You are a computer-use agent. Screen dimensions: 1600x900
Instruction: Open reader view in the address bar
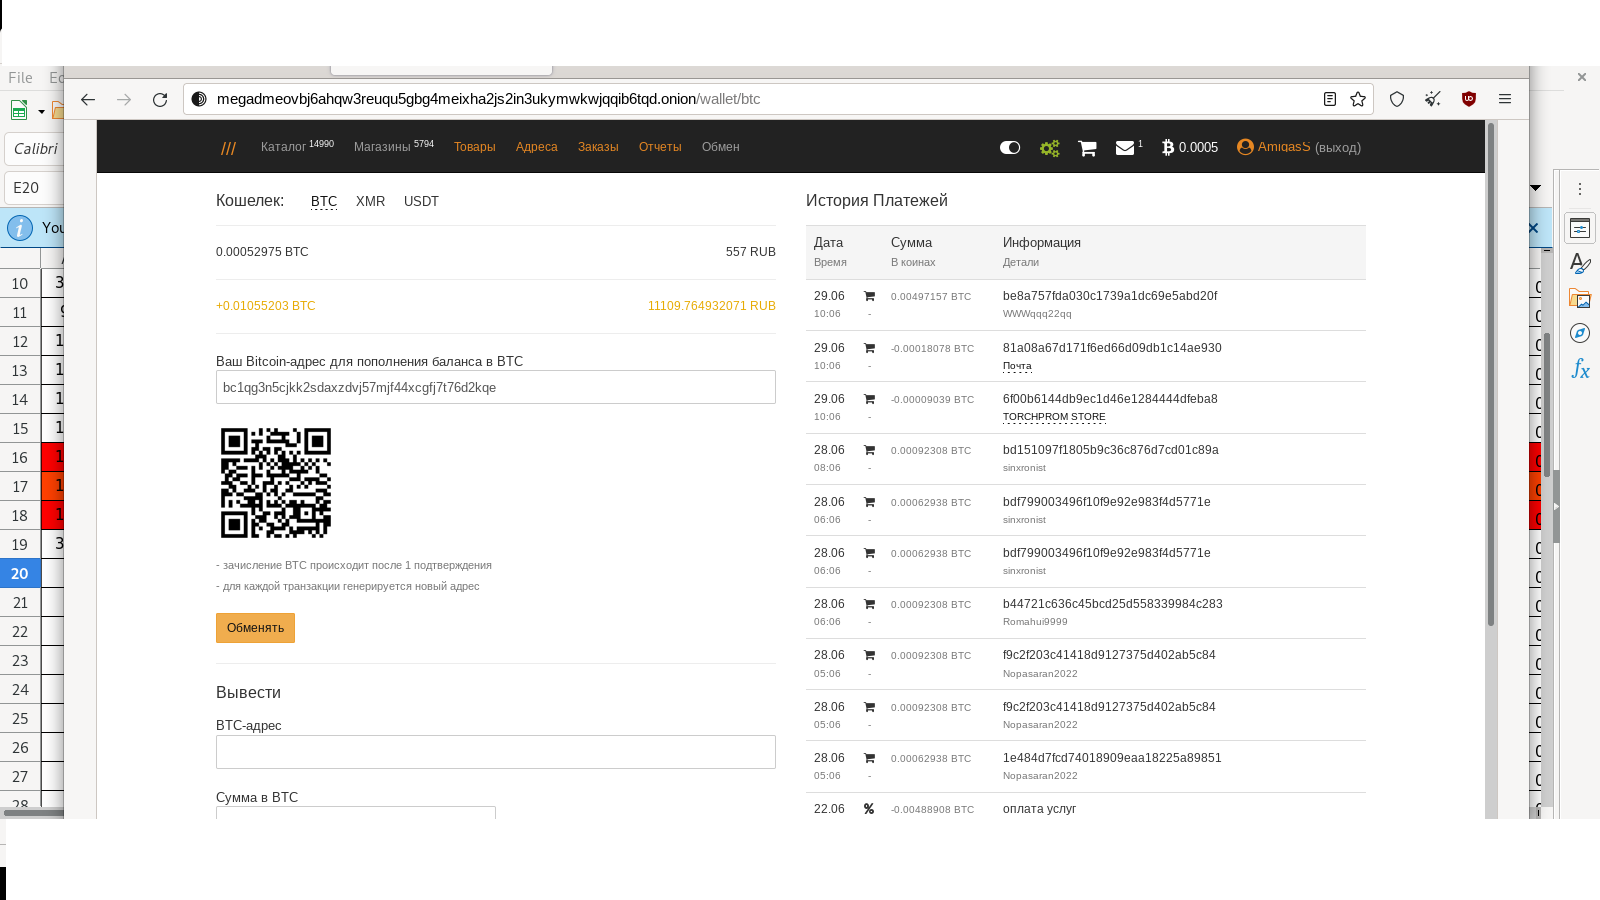[1329, 99]
